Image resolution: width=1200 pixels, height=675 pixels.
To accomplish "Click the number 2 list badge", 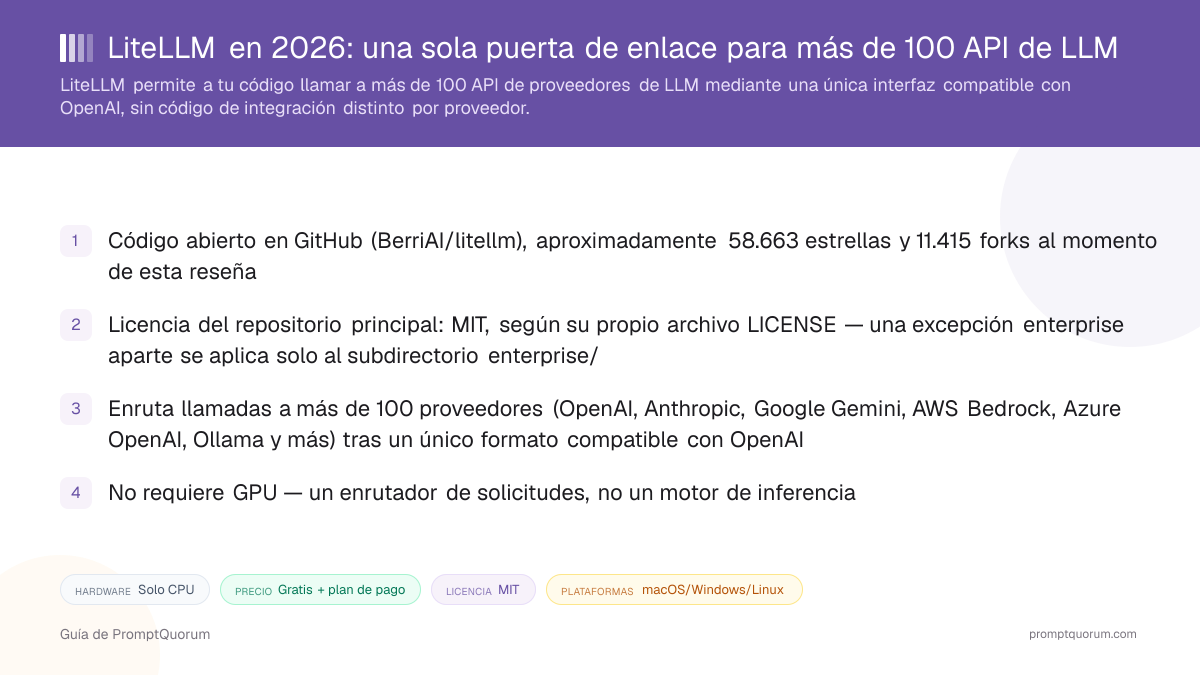I will click(x=76, y=325).
